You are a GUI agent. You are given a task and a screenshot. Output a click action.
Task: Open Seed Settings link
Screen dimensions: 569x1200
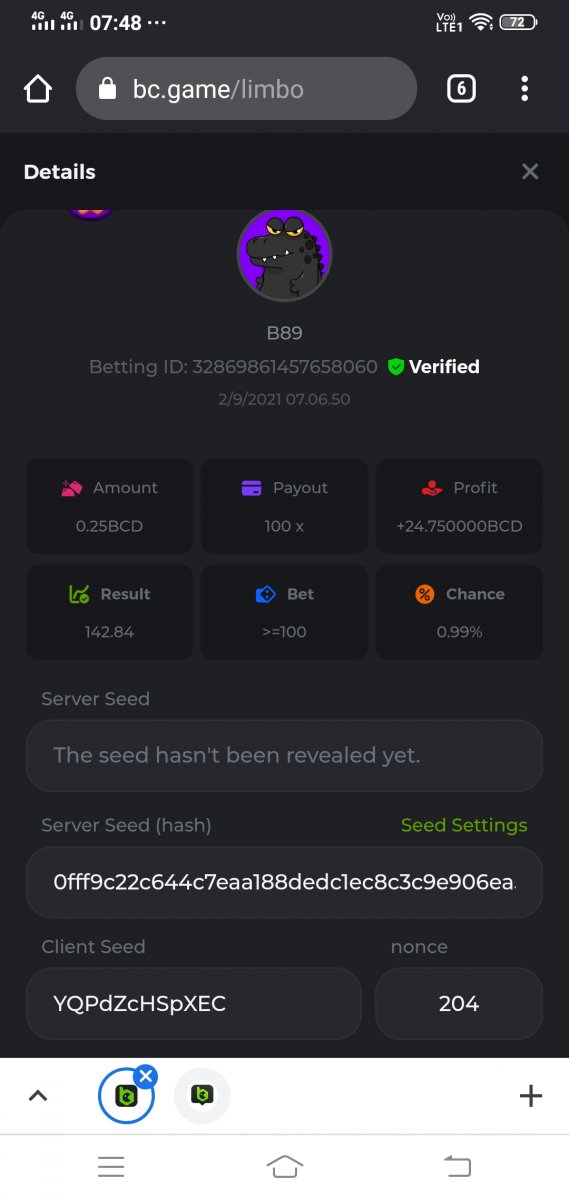pos(464,825)
